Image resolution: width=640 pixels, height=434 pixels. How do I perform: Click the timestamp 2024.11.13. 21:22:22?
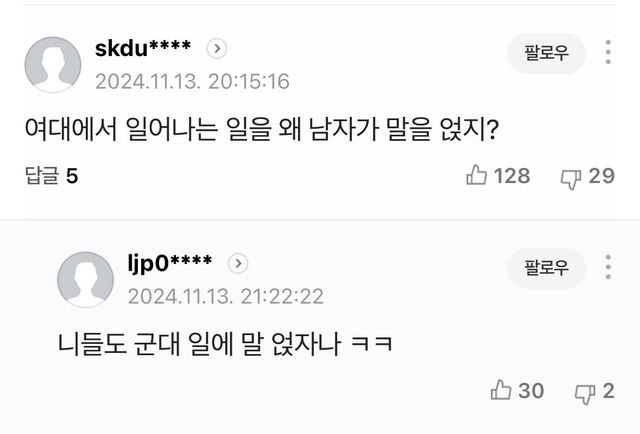[226, 296]
